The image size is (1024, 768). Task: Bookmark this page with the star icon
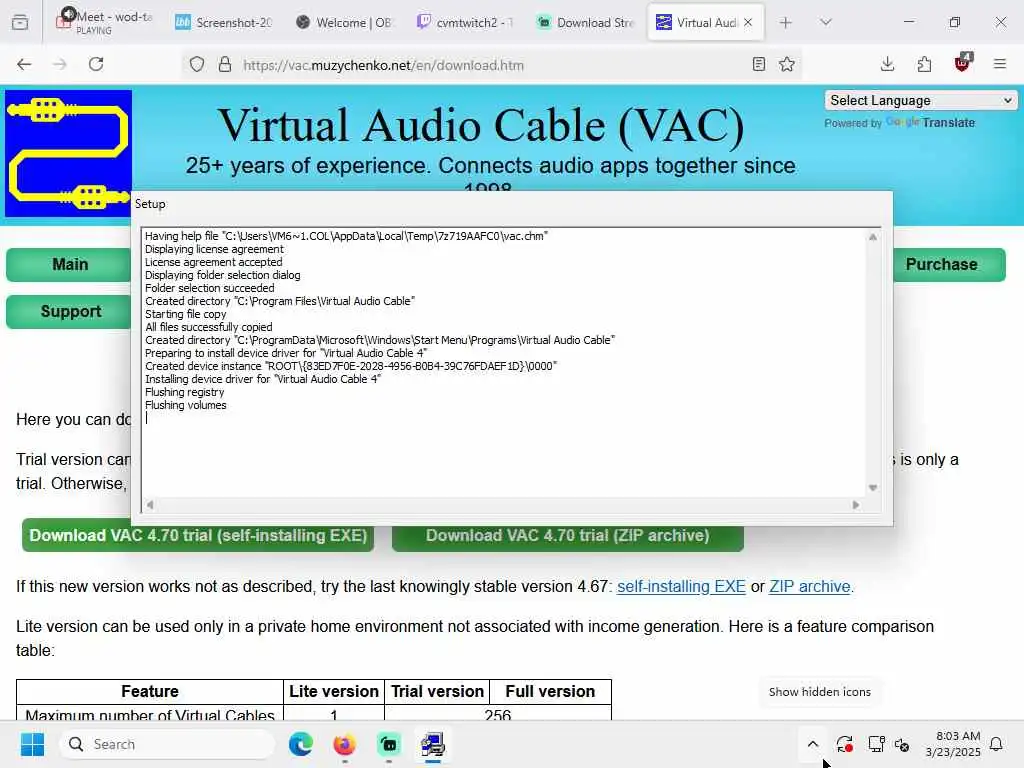coord(787,64)
